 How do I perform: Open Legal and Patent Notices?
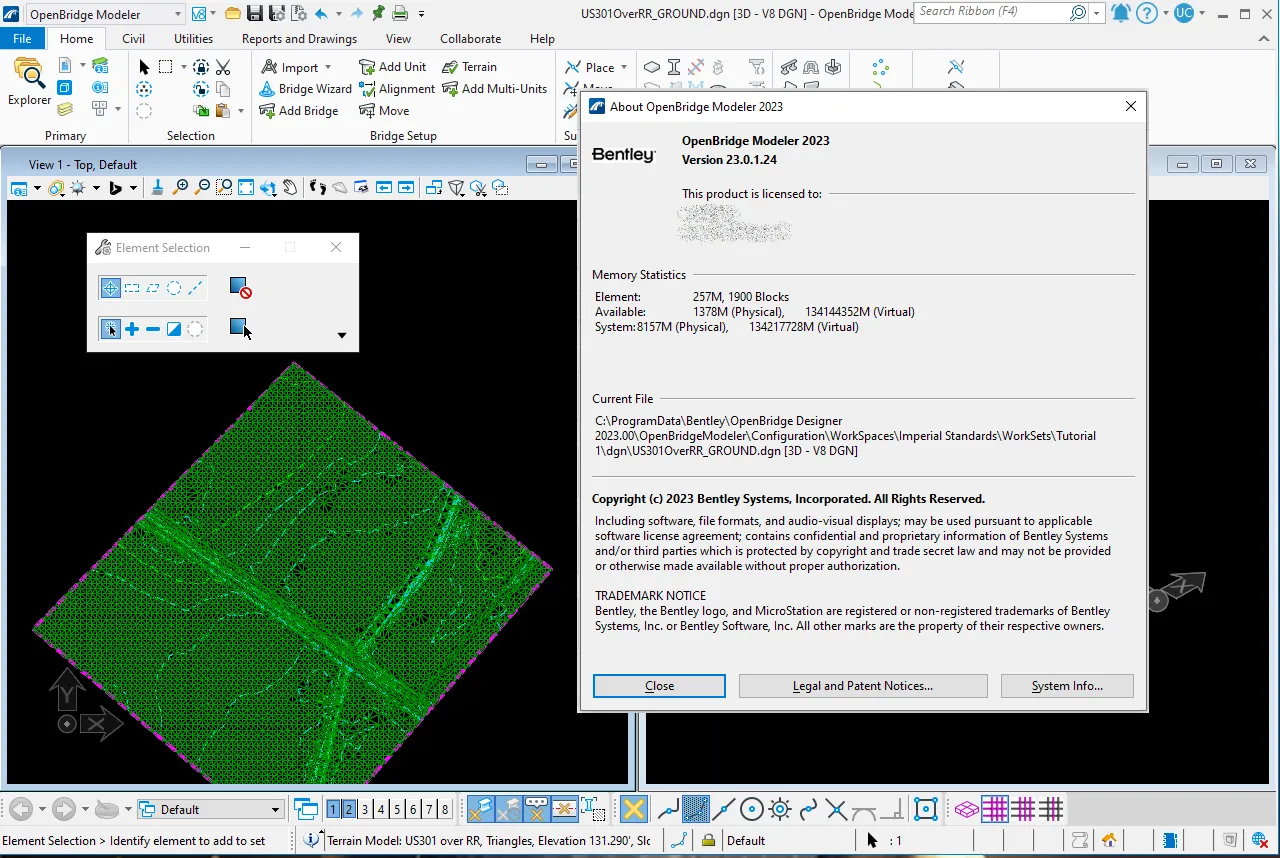[863, 686]
